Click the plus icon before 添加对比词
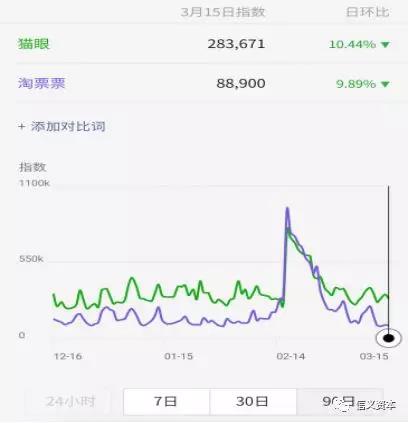The width and height of the screenshot is (408, 423). (x=22, y=127)
